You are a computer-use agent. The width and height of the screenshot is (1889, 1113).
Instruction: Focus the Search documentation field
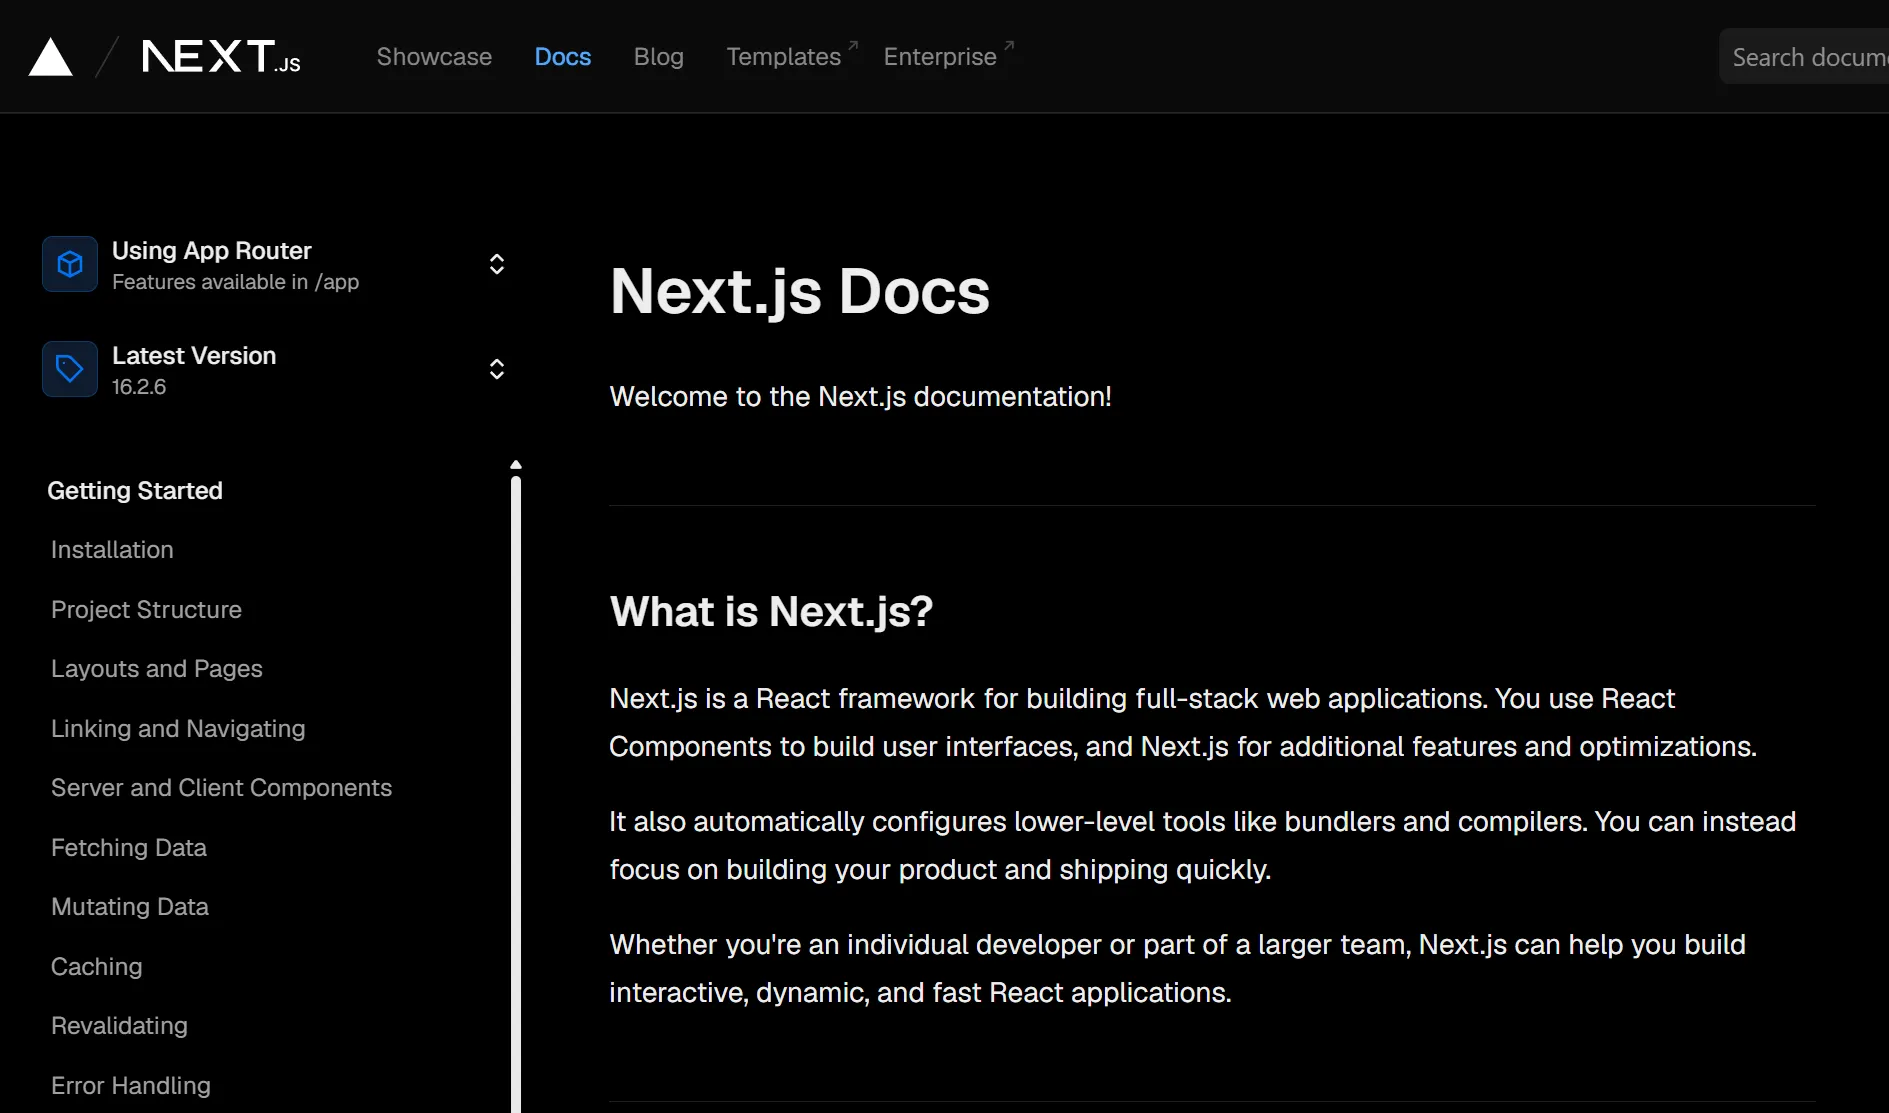click(1804, 57)
